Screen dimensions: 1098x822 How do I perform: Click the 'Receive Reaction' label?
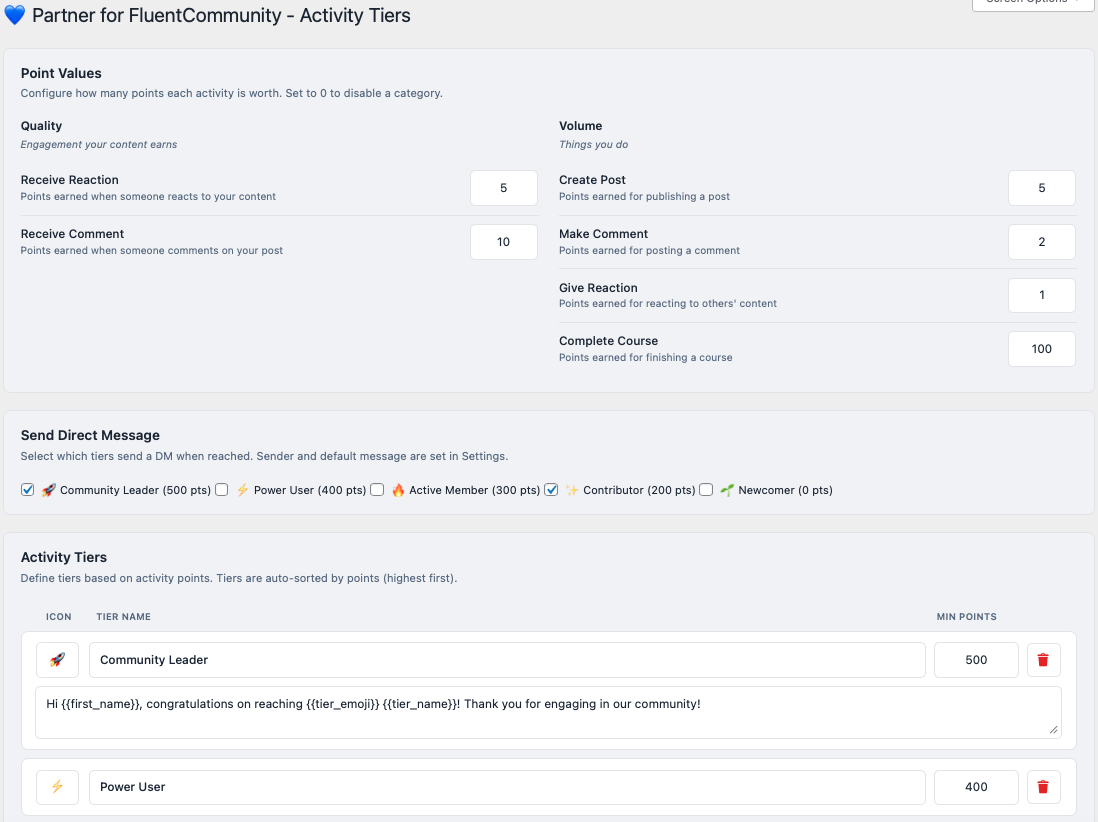click(x=69, y=180)
